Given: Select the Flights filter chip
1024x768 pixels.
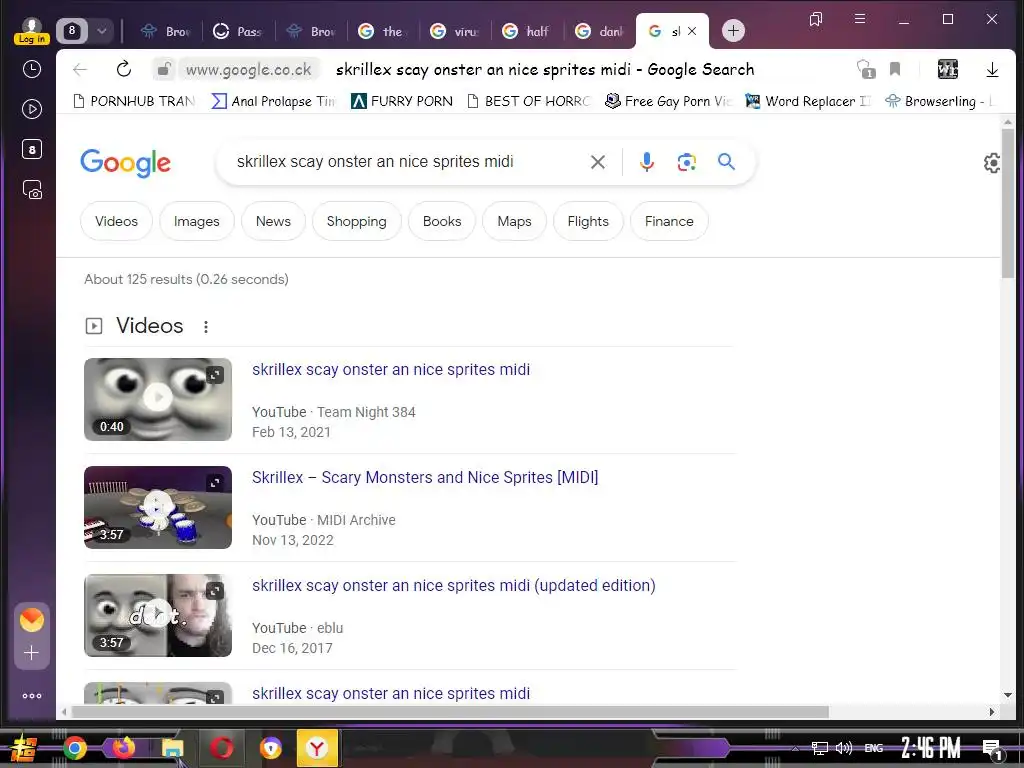Looking at the screenshot, I should (x=588, y=221).
